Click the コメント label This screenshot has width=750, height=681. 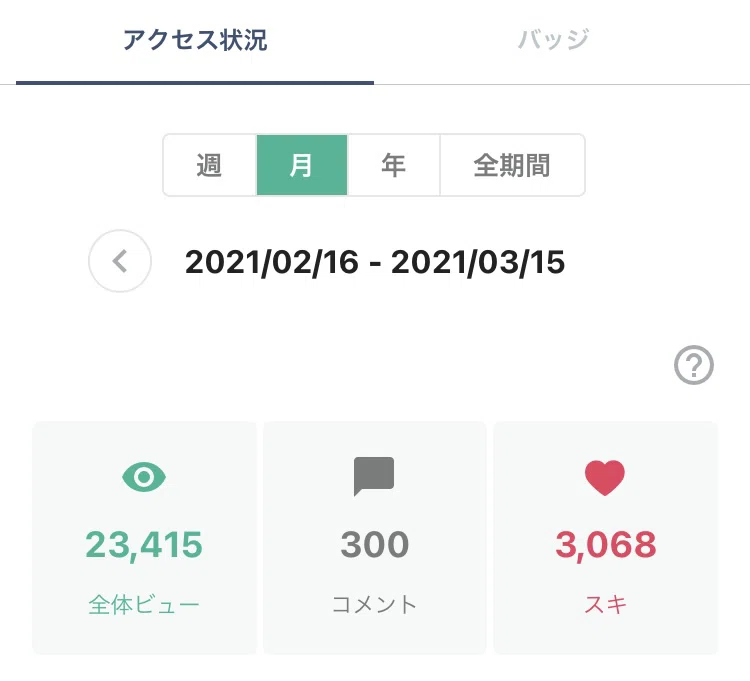[x=375, y=604]
